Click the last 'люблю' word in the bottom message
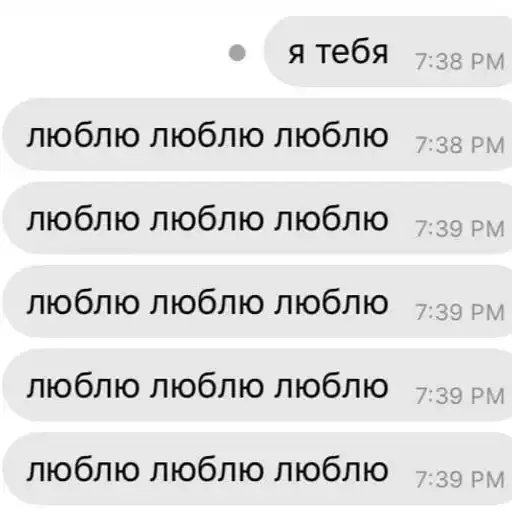The height and width of the screenshot is (512, 512). click(x=331, y=470)
